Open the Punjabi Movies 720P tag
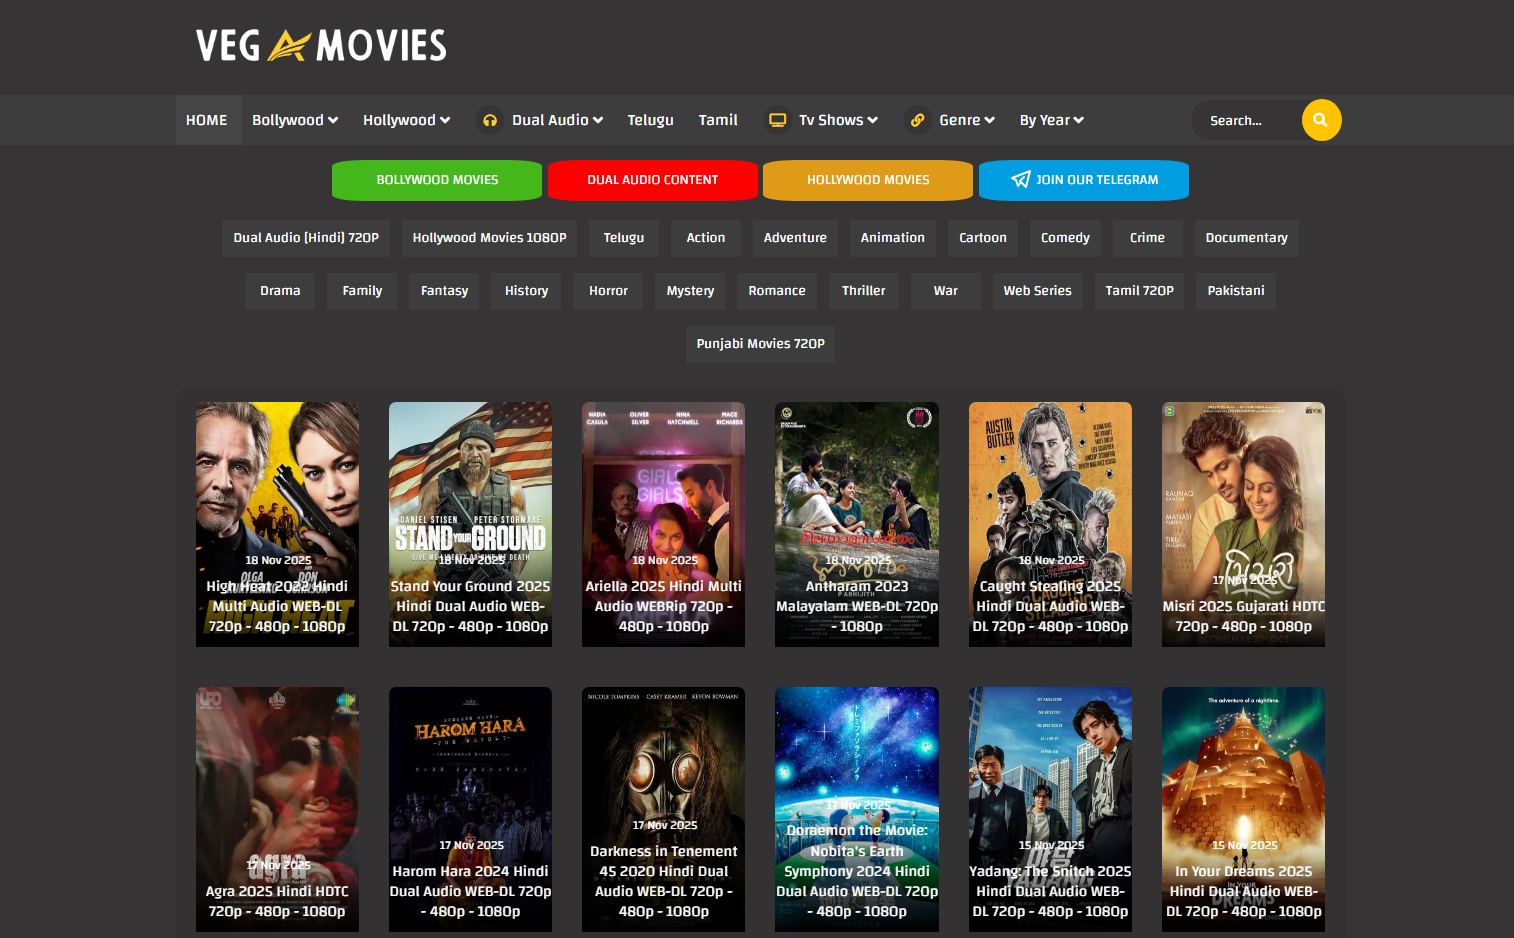 [x=760, y=344]
